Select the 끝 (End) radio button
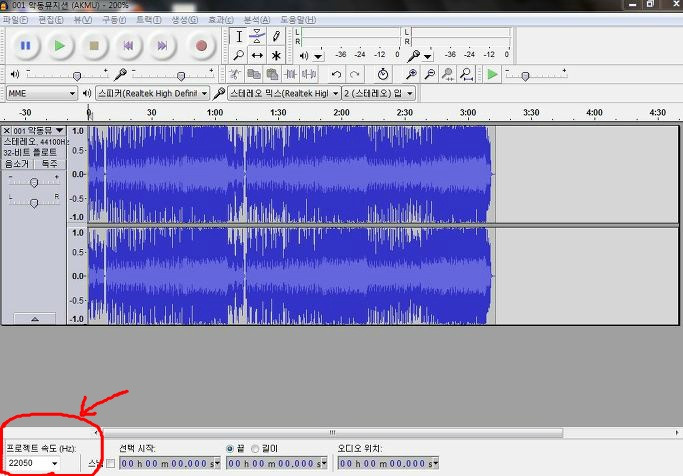 pyautogui.click(x=230, y=449)
